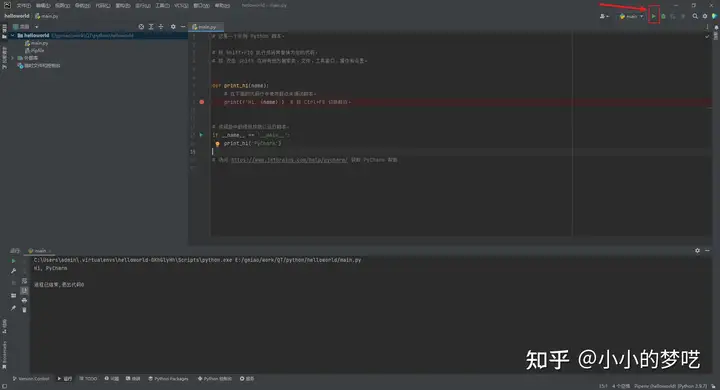The width and height of the screenshot is (720, 390).
Task: Open the Help menu
Action: [222, 6]
